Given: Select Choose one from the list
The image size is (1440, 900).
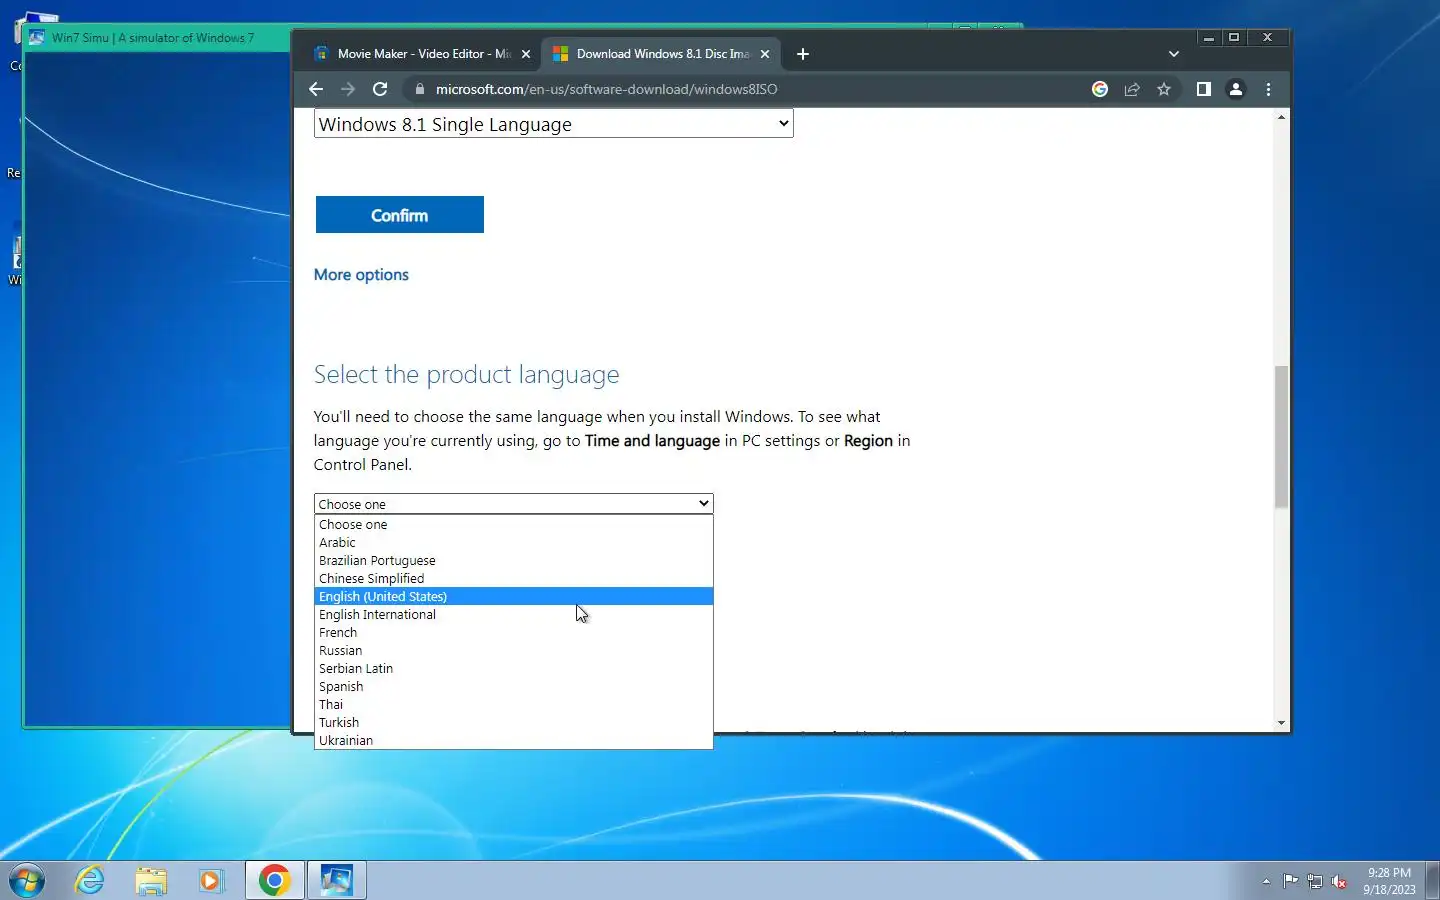Looking at the screenshot, I should (514, 524).
